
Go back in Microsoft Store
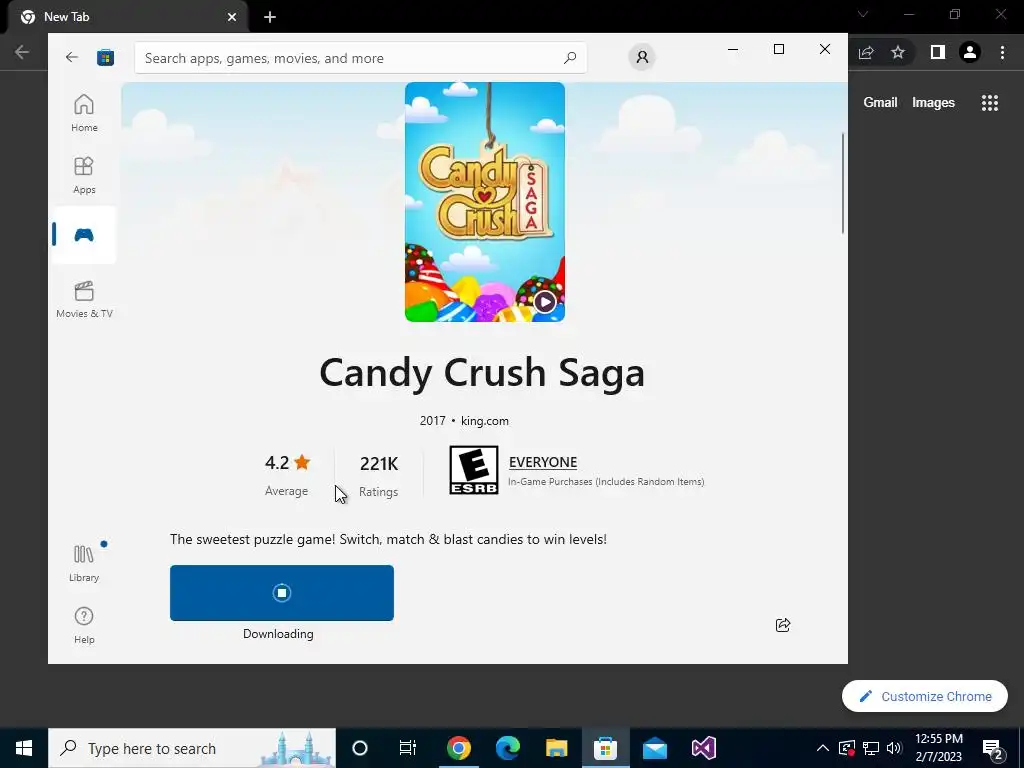(72, 57)
